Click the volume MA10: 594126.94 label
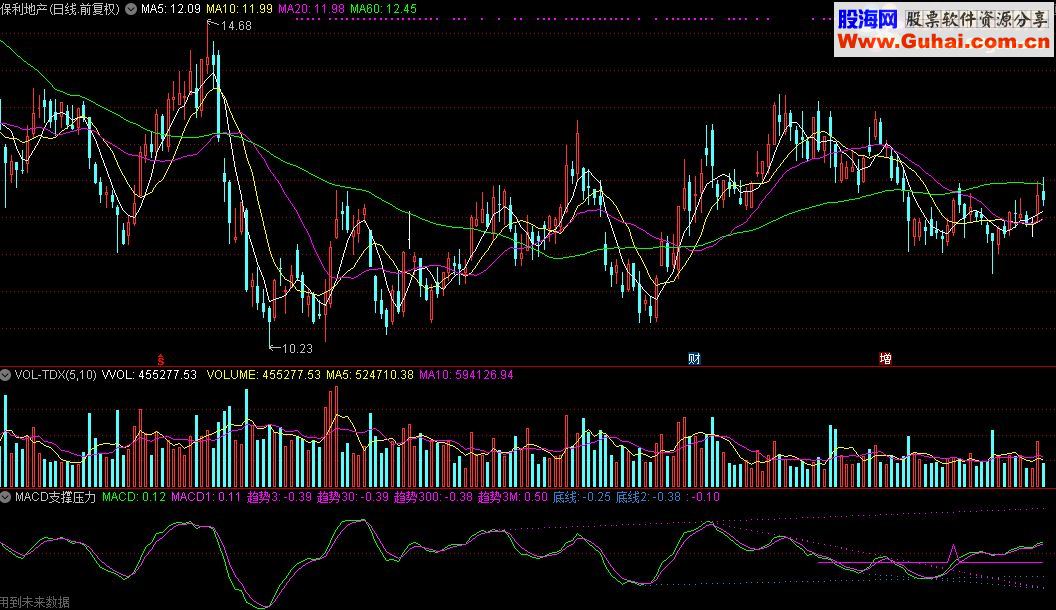This screenshot has width=1056, height=610. 466,374
